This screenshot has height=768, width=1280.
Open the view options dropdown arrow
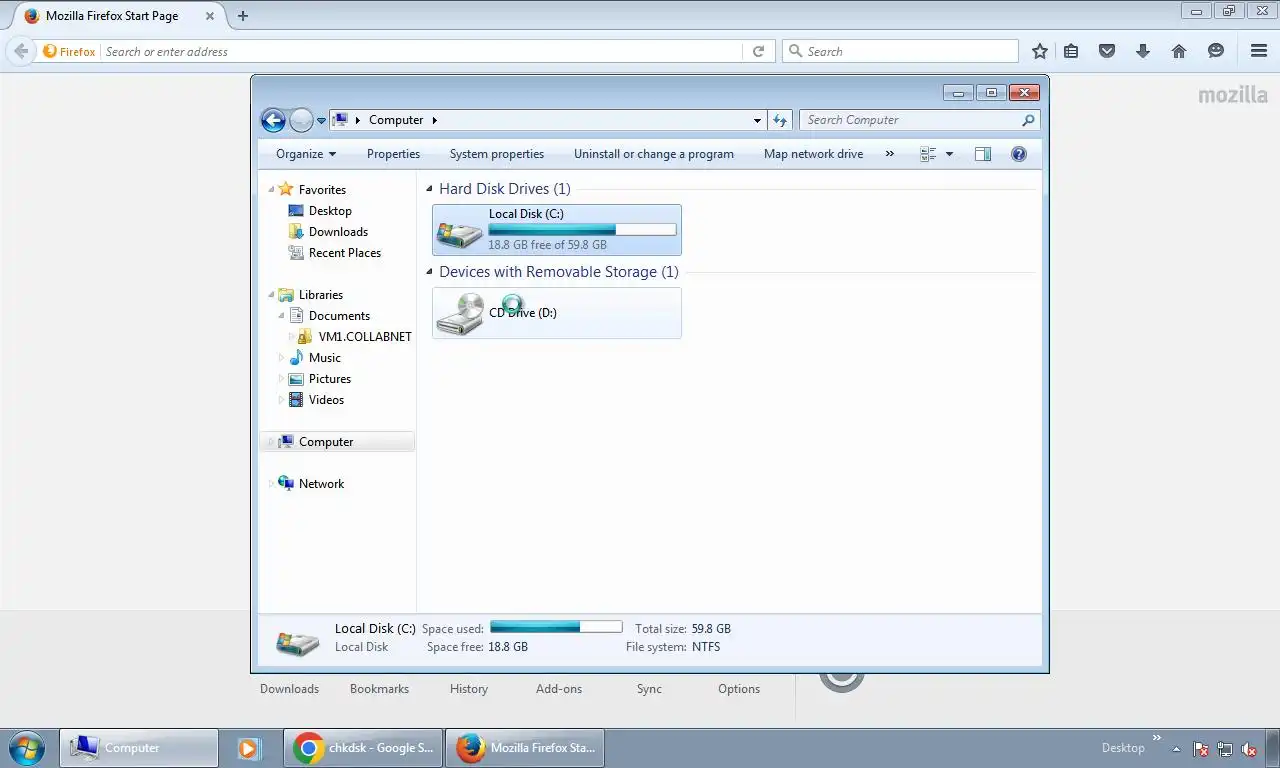949,154
